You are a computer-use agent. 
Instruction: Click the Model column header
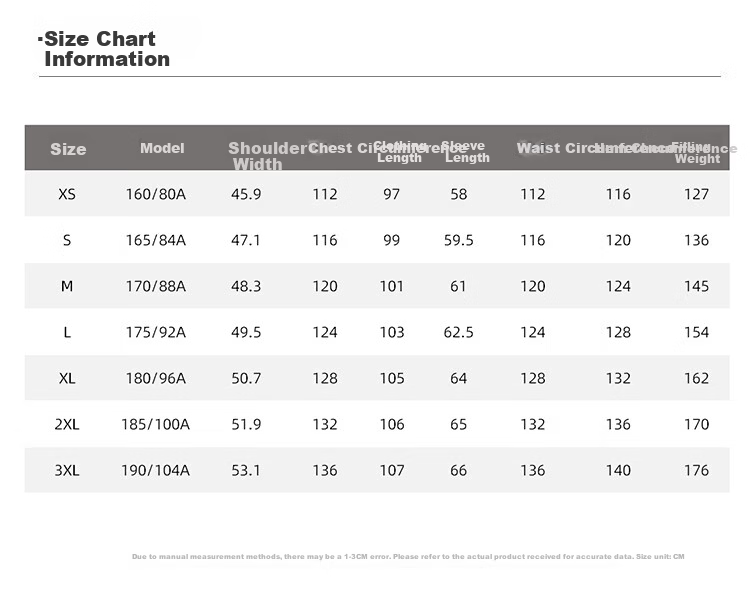pos(162,148)
